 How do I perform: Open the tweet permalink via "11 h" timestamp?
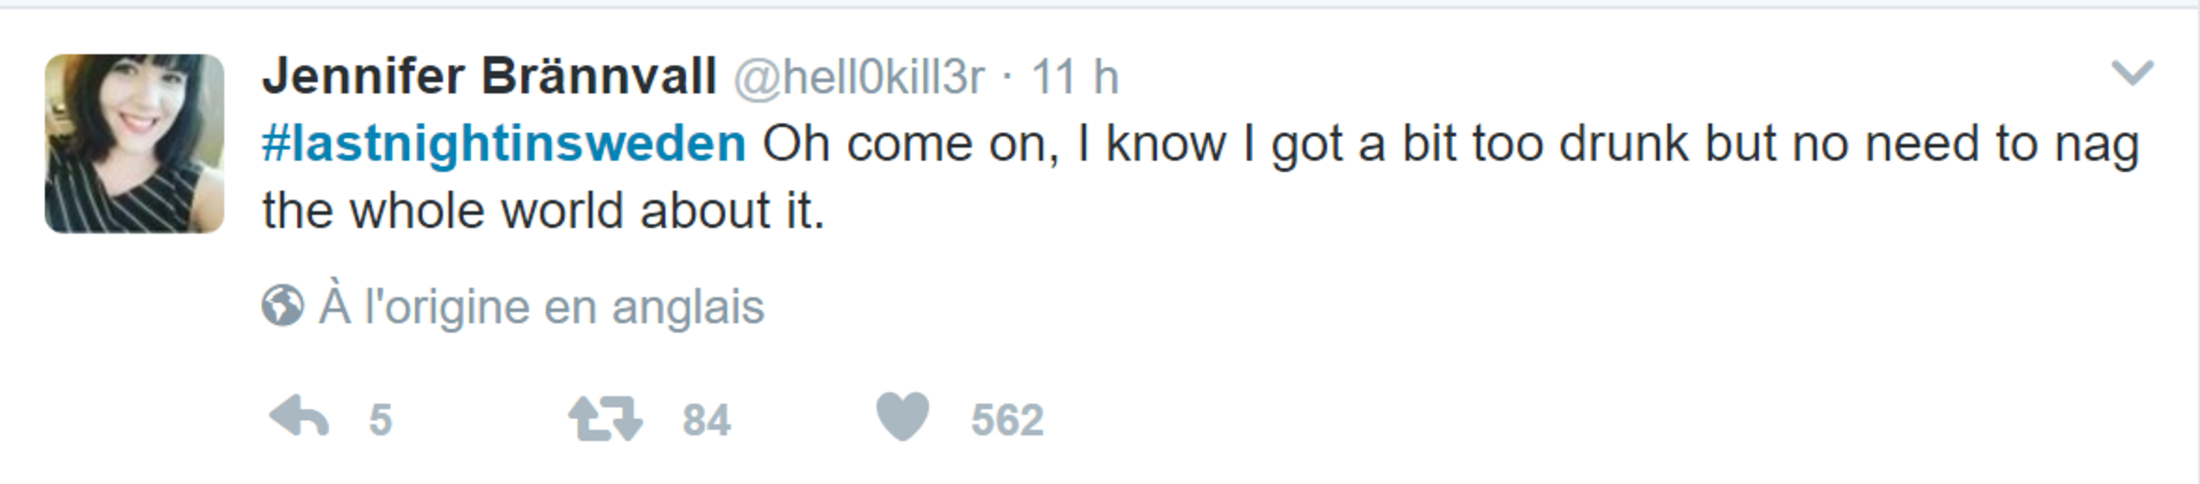(x=1074, y=77)
